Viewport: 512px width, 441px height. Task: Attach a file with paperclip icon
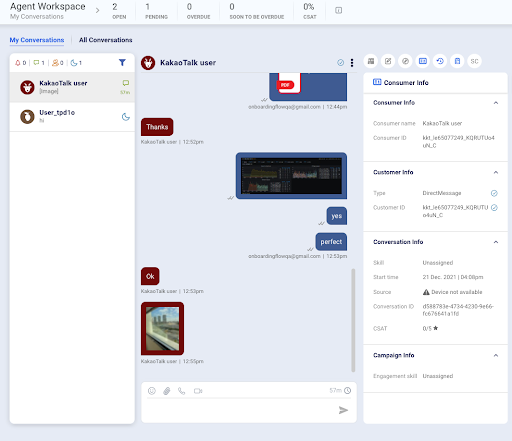pos(167,391)
